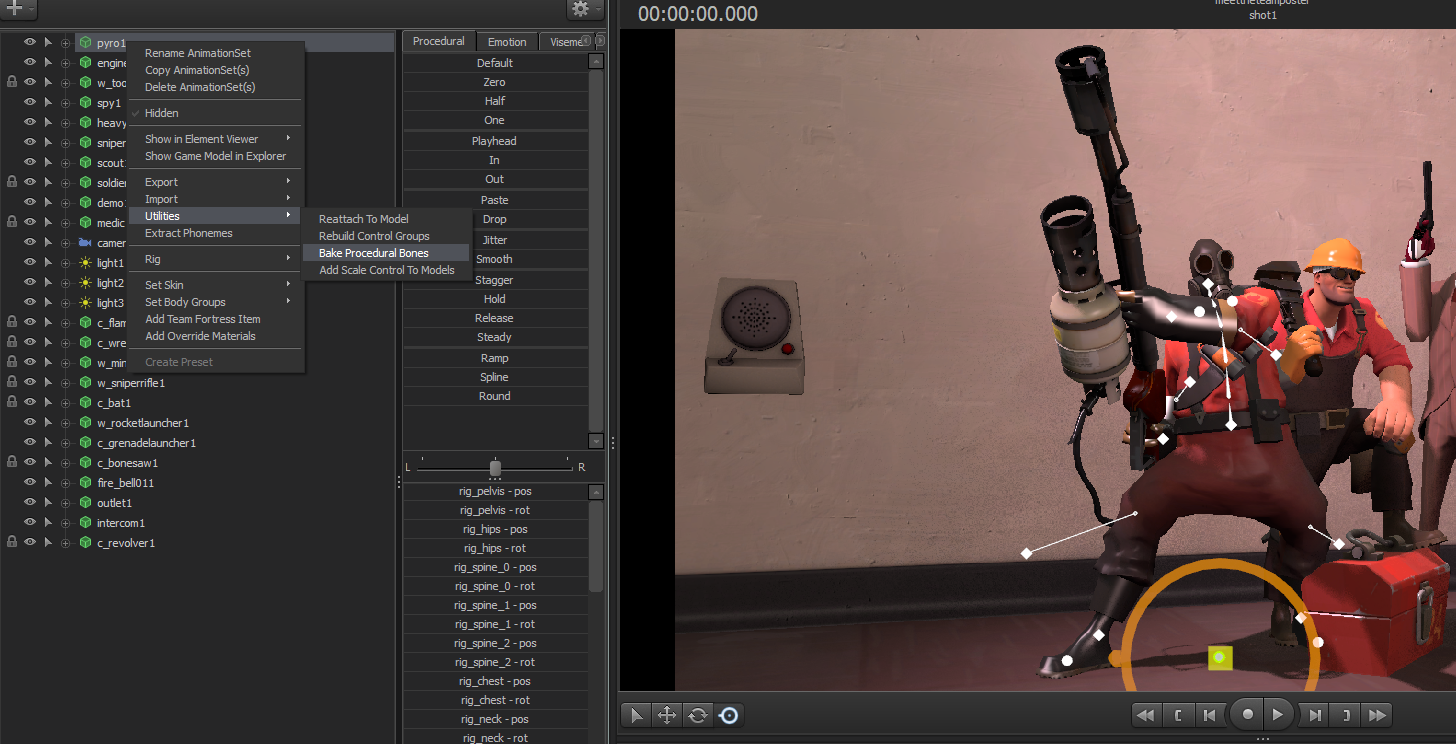
Task: Toggle the camera row's eye icon
Action: click(x=30, y=243)
